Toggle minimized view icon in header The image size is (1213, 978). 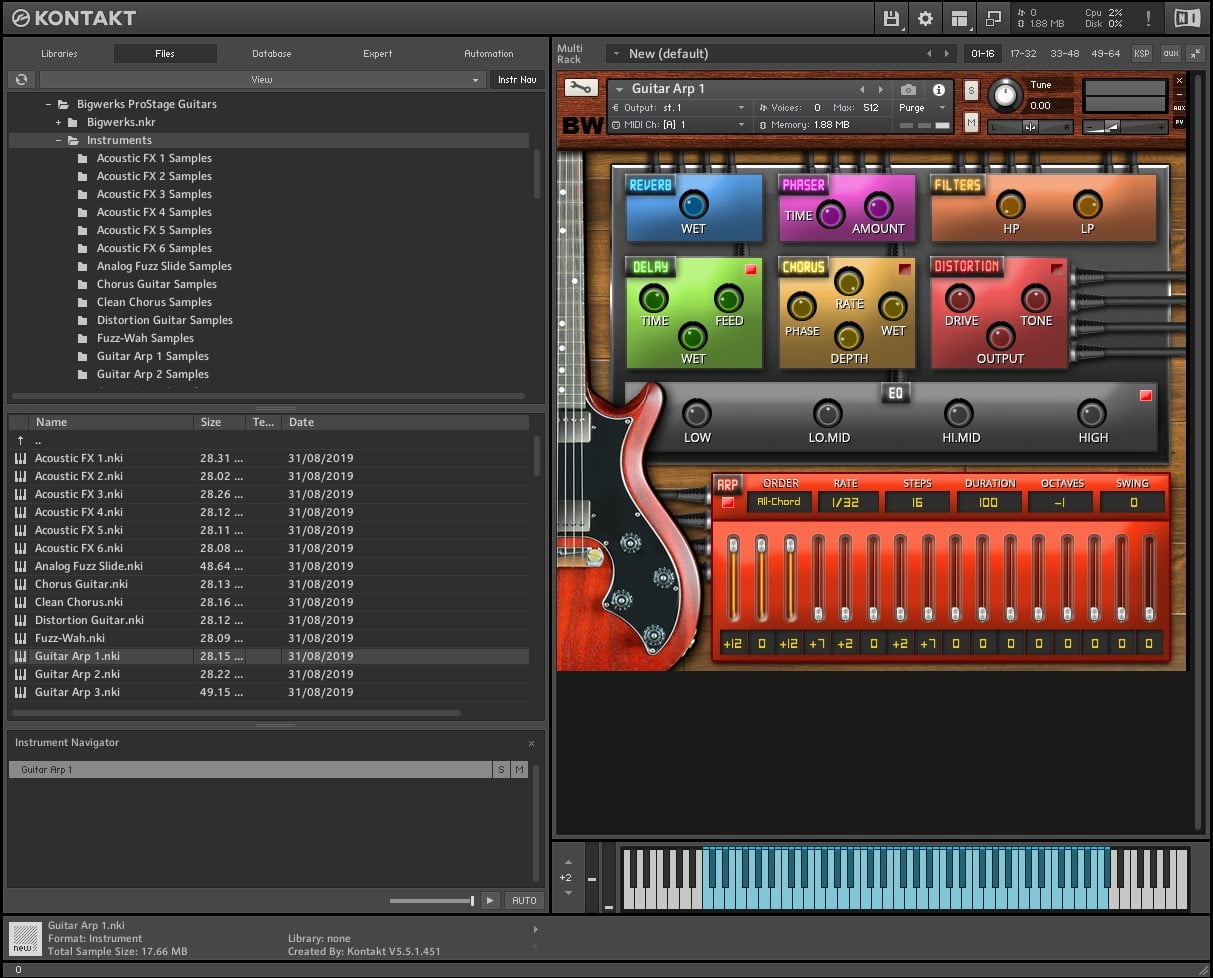pos(993,18)
